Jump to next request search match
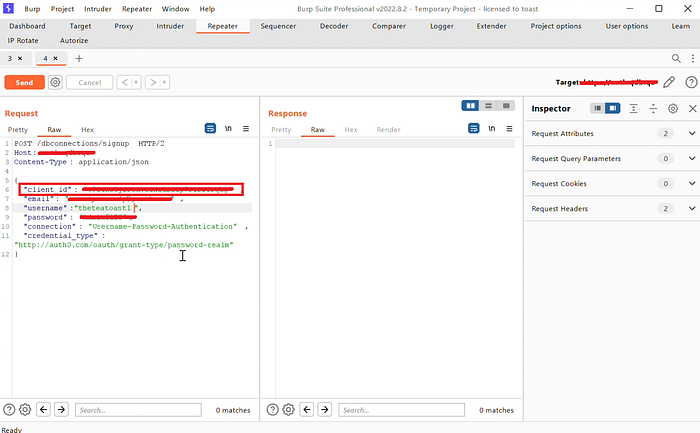 click(61, 410)
